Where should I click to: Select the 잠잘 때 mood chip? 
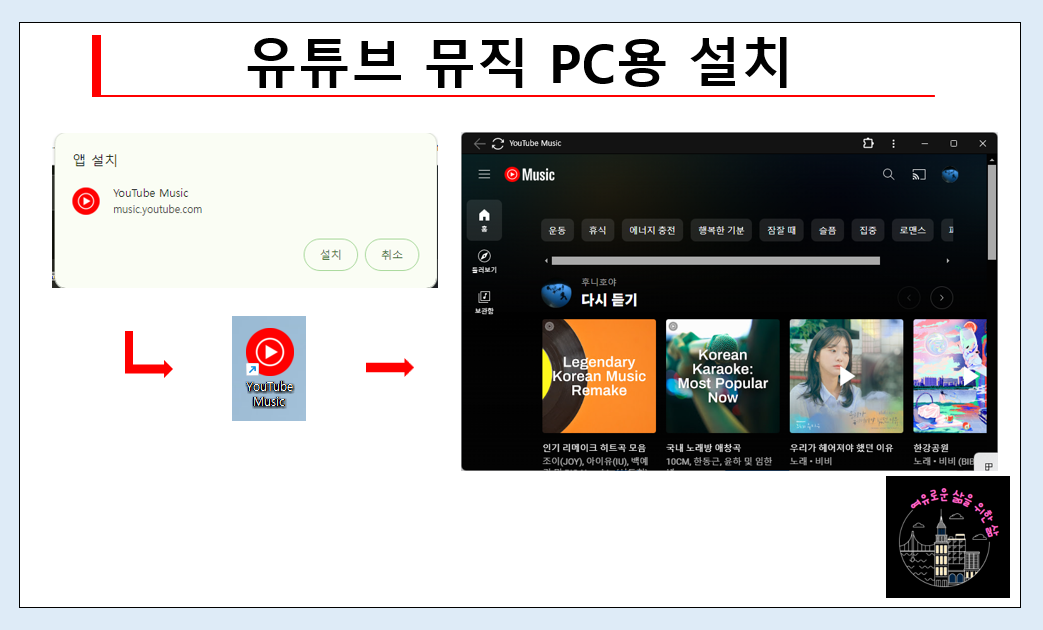[x=782, y=230]
